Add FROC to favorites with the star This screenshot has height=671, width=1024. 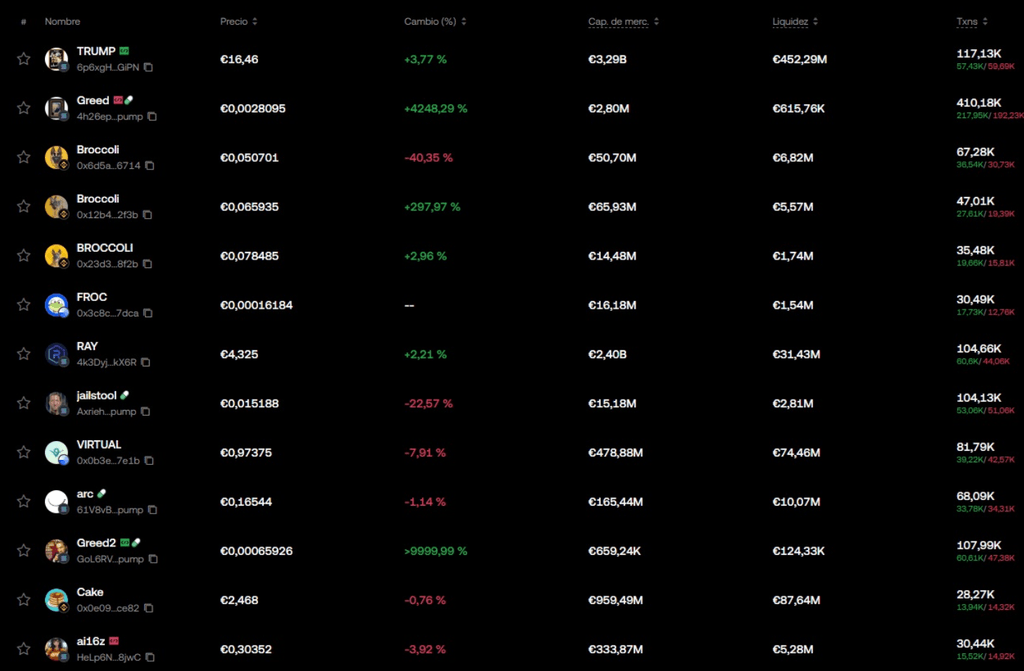click(x=23, y=304)
